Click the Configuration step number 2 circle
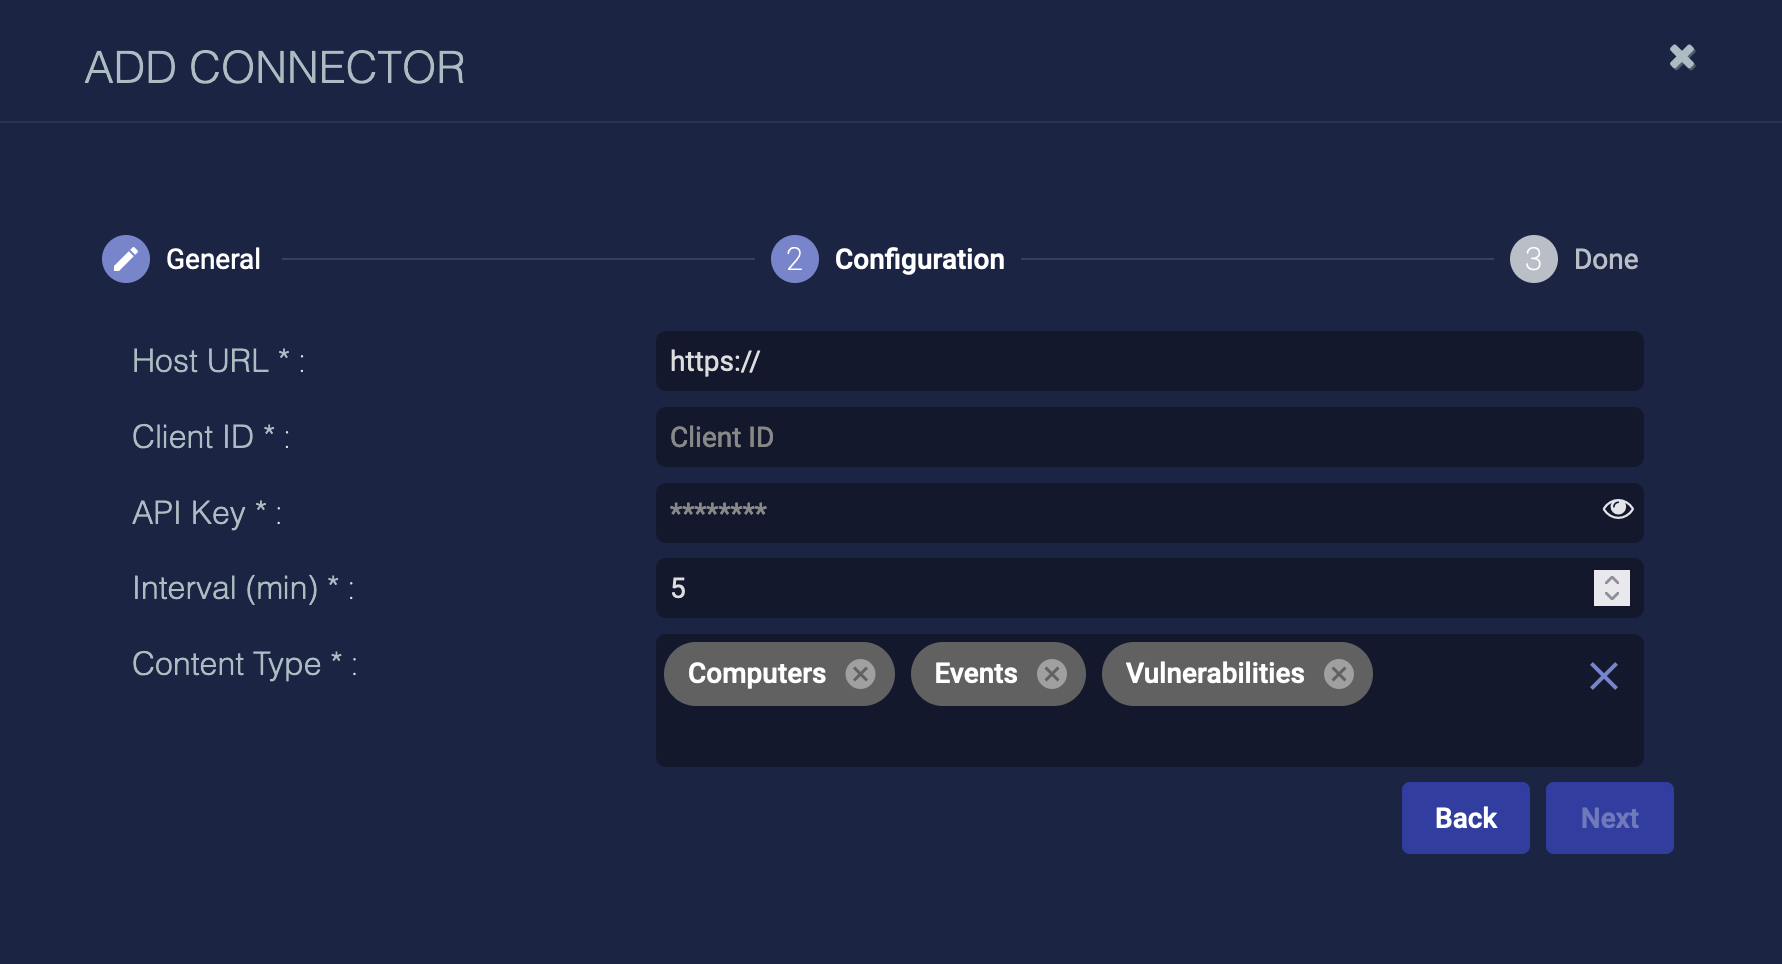Image resolution: width=1782 pixels, height=964 pixels. [794, 260]
